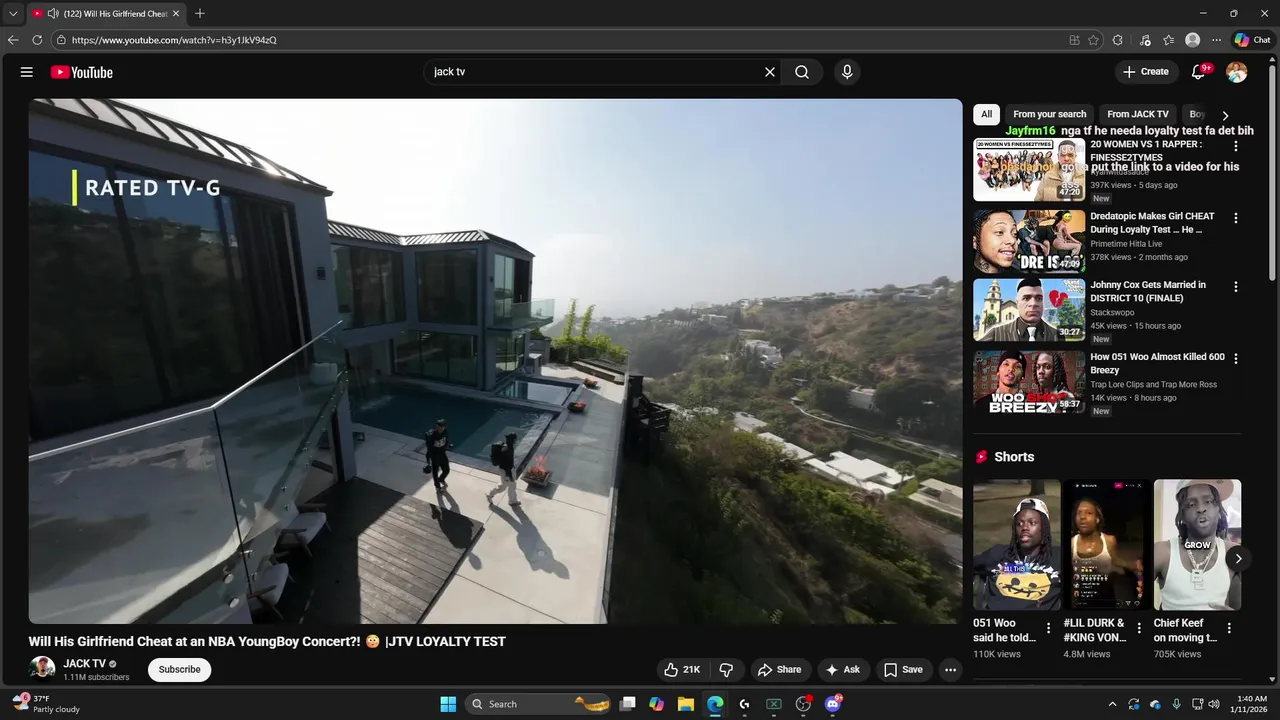Go to the YouTube home logo

click(82, 72)
